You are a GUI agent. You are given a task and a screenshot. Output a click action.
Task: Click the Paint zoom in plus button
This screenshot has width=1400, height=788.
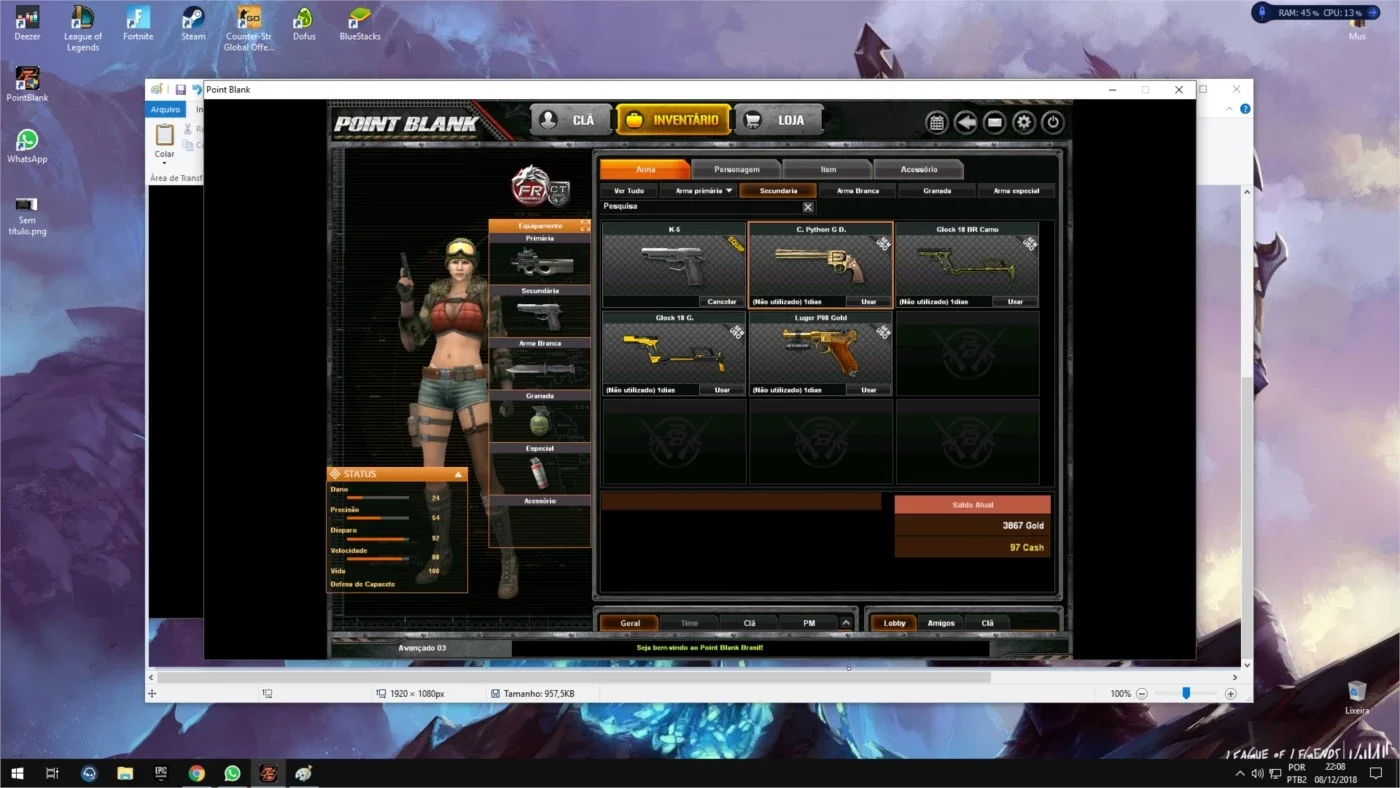tap(1230, 693)
